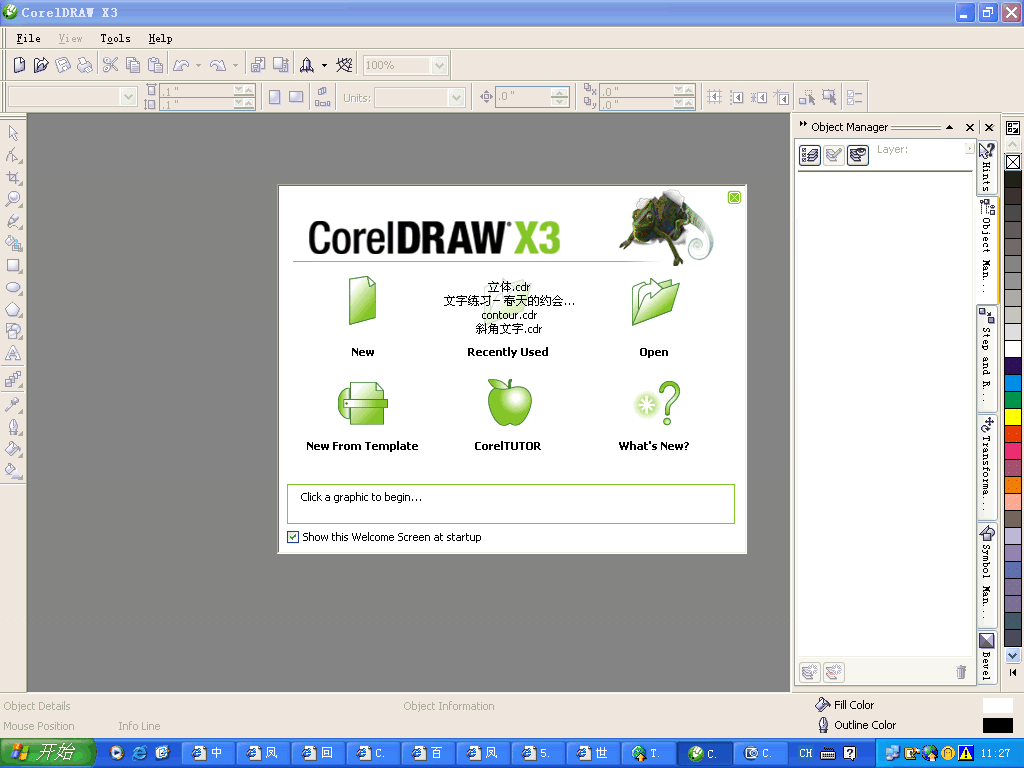Viewport: 1024px width, 768px height.
Task: Click the Open file toolbar icon
Action: click(41, 65)
